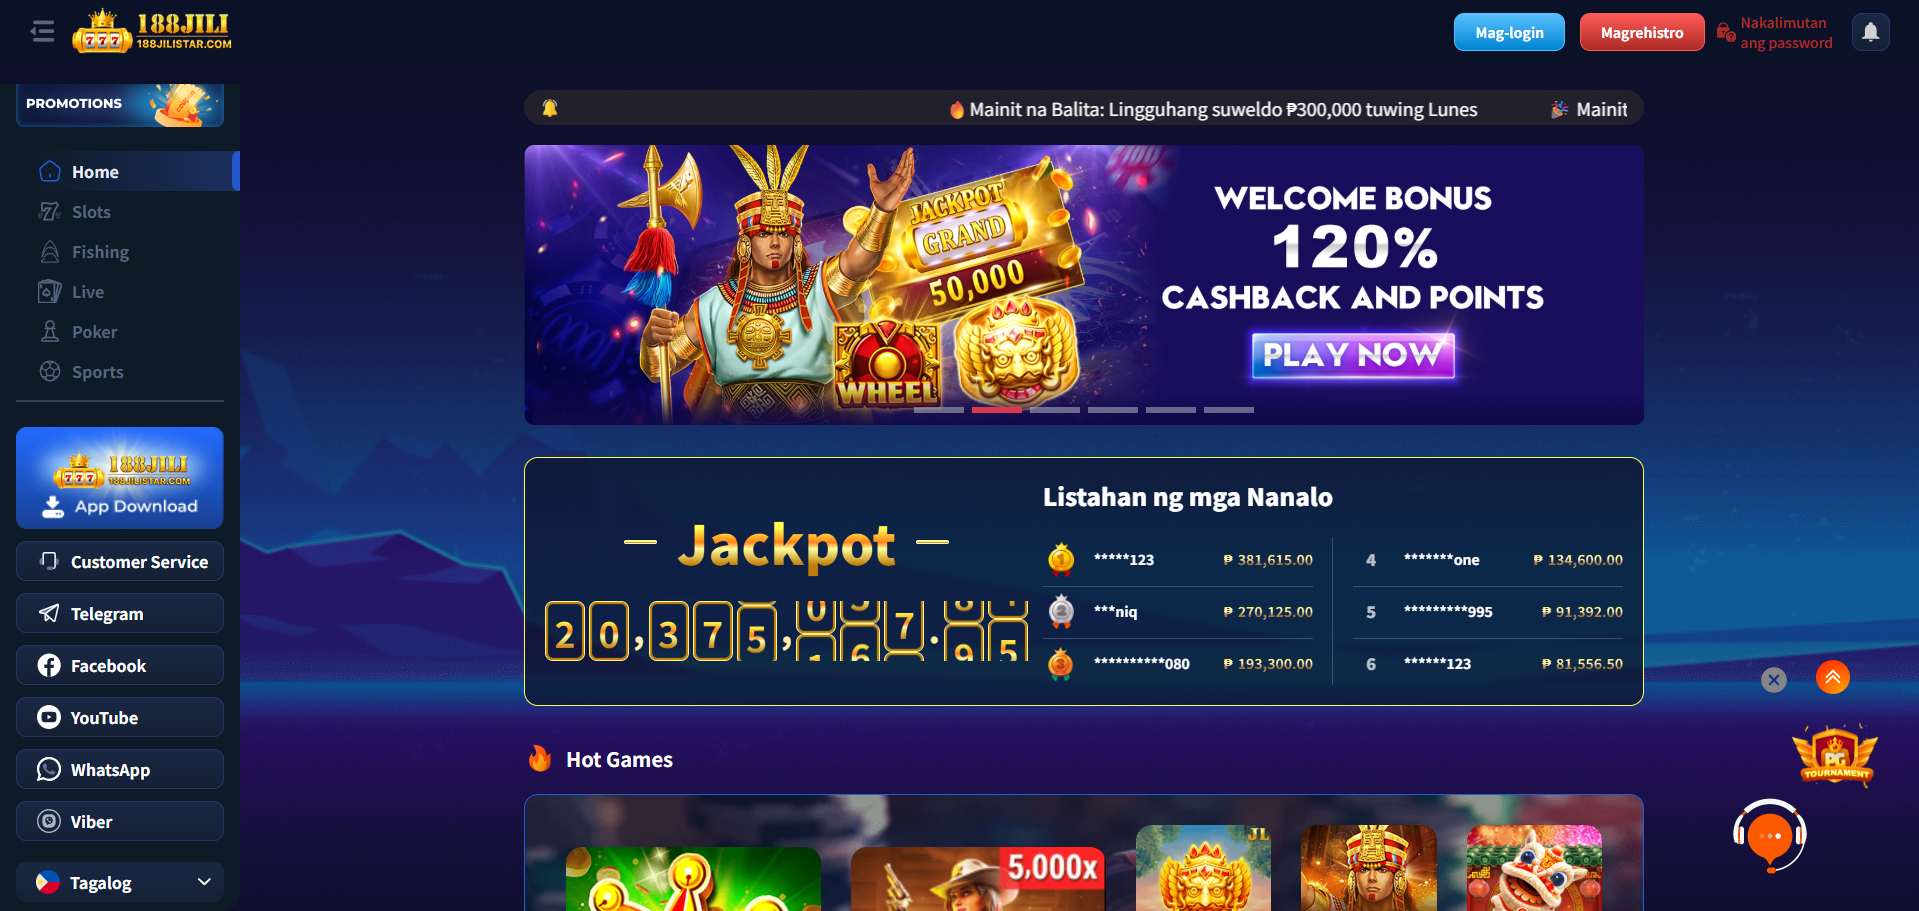Open the WhatsApp contact link
Screen dimensions: 1919x911
click(120, 769)
